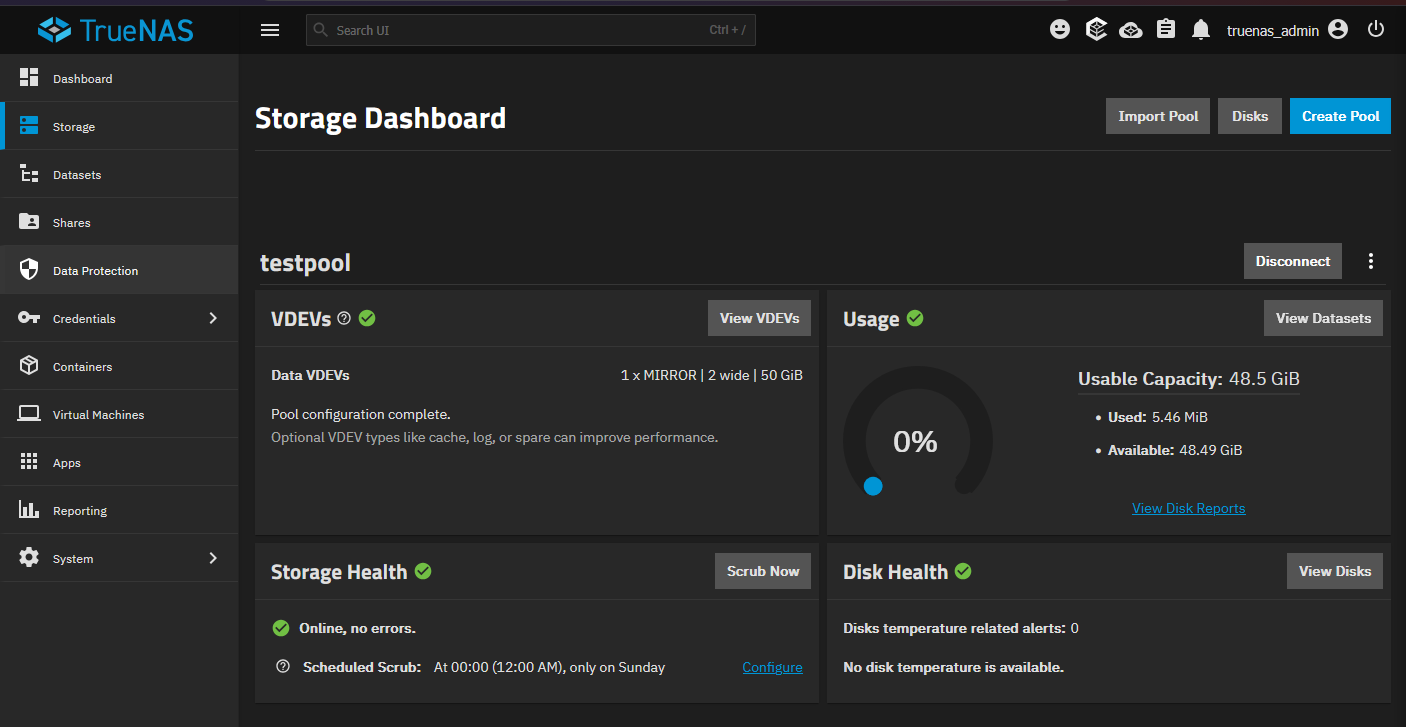Open testpool's three-dot options menu
The image size is (1406, 727).
1371,261
